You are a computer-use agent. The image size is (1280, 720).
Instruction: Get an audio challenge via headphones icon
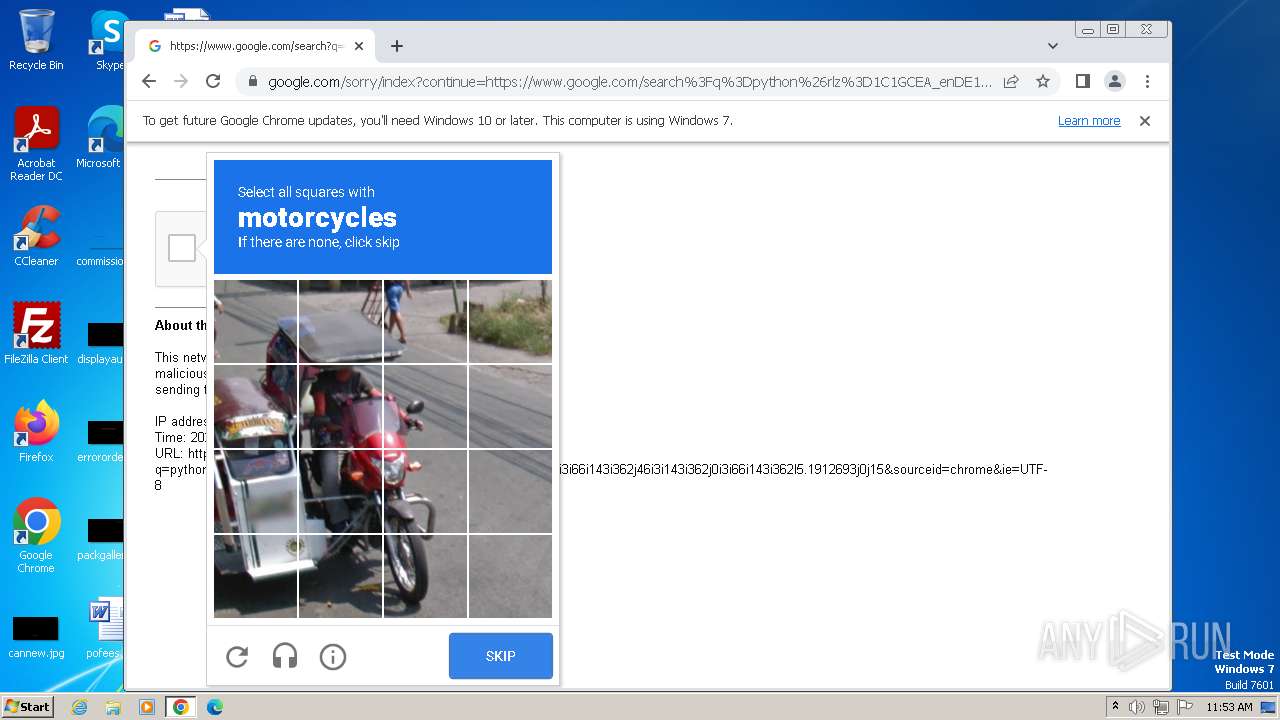(x=285, y=656)
